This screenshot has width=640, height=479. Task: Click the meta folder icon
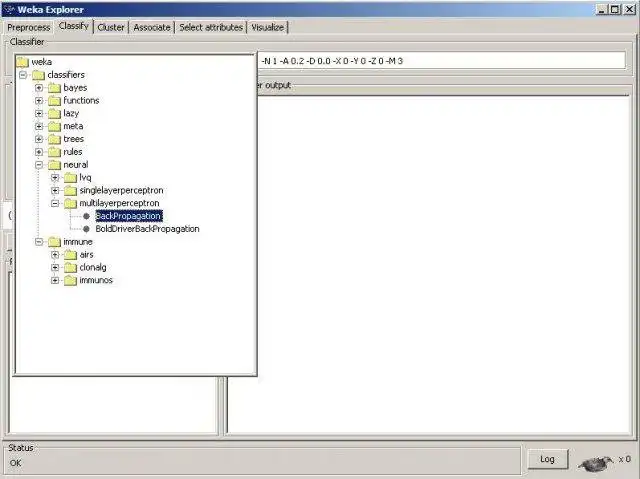pos(54,126)
